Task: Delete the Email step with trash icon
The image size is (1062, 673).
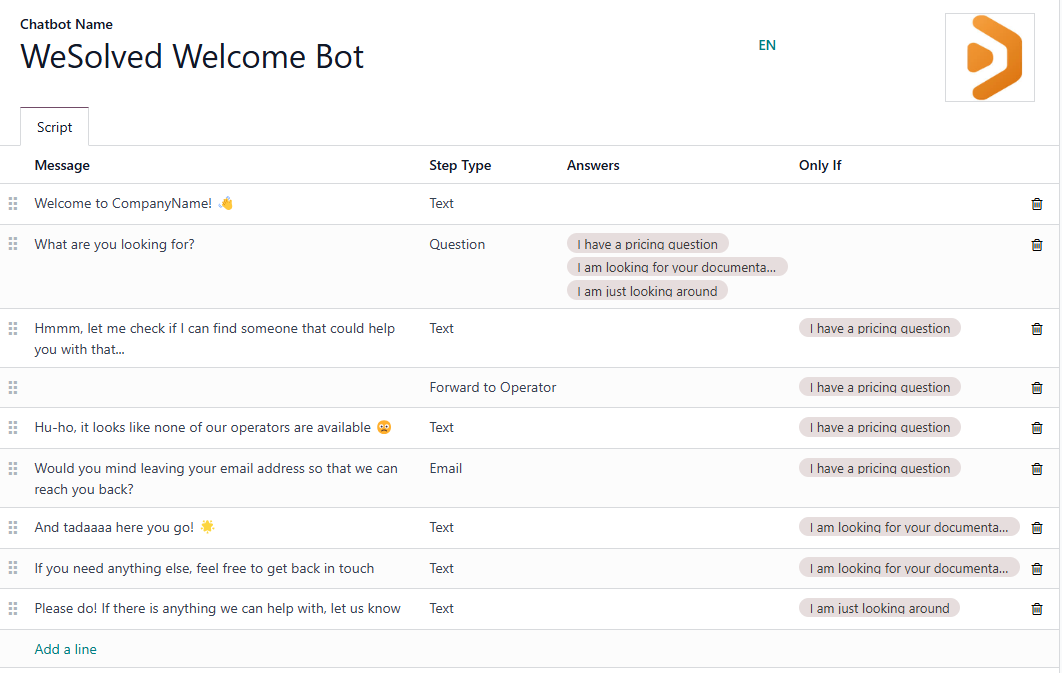Action: [x=1036, y=469]
